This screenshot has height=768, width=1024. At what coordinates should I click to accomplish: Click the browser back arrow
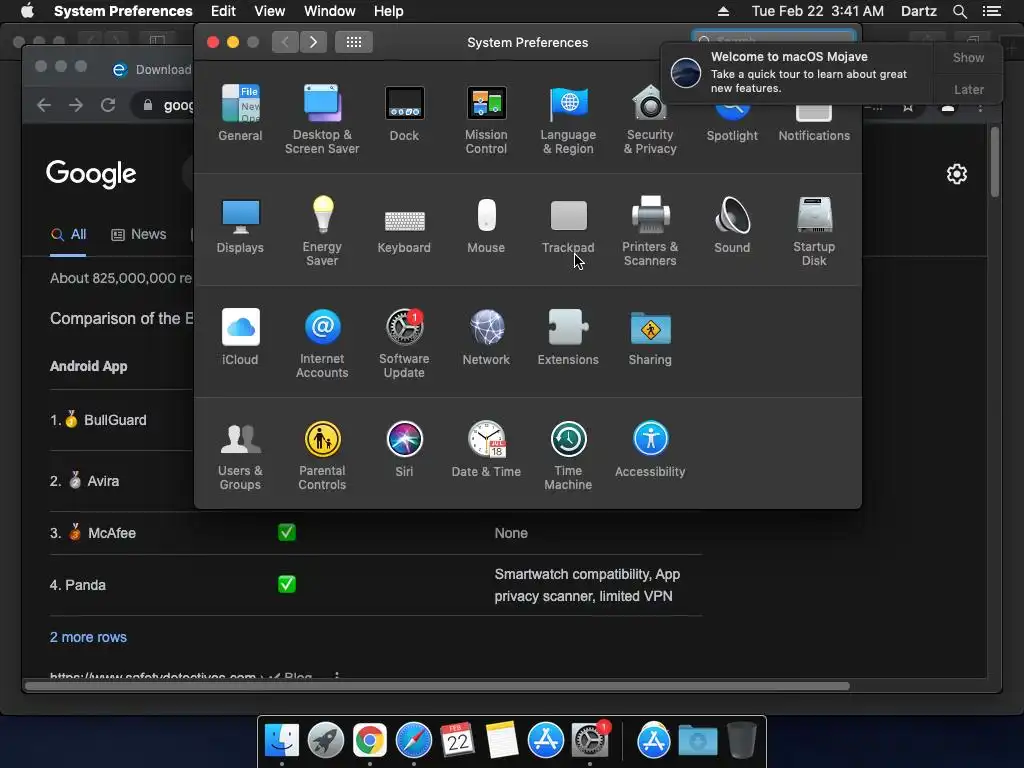[x=44, y=105]
